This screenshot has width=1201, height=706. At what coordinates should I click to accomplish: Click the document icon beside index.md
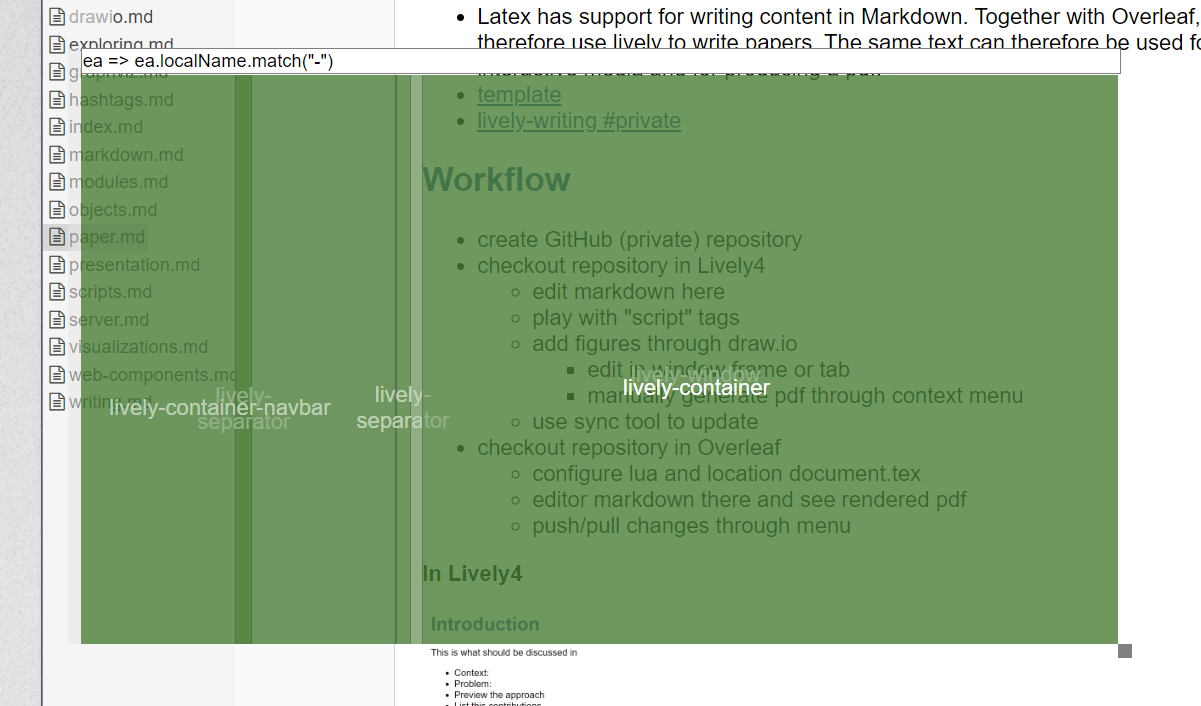[x=58, y=127]
